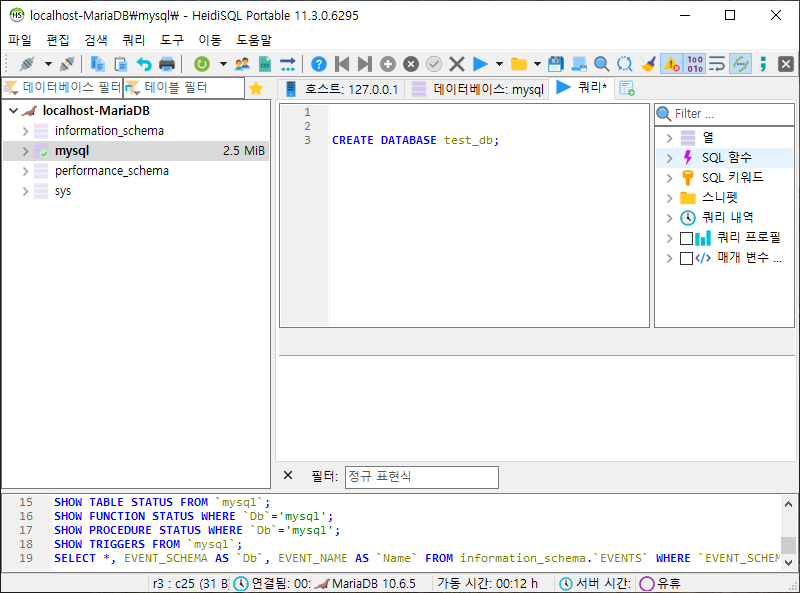Open the 검색 menu
The height and width of the screenshot is (593, 800).
(x=96, y=40)
